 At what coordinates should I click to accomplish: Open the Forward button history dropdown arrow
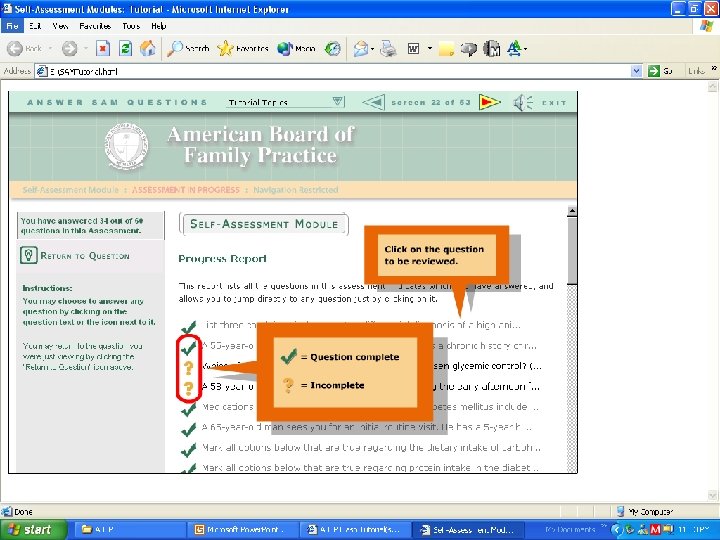85,48
